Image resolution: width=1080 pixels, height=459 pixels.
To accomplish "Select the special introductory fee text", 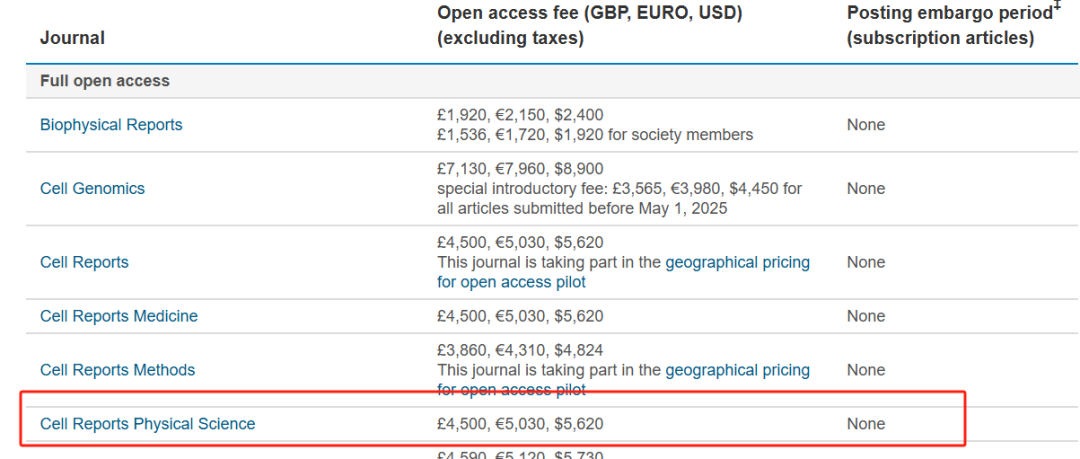I will 619,198.
